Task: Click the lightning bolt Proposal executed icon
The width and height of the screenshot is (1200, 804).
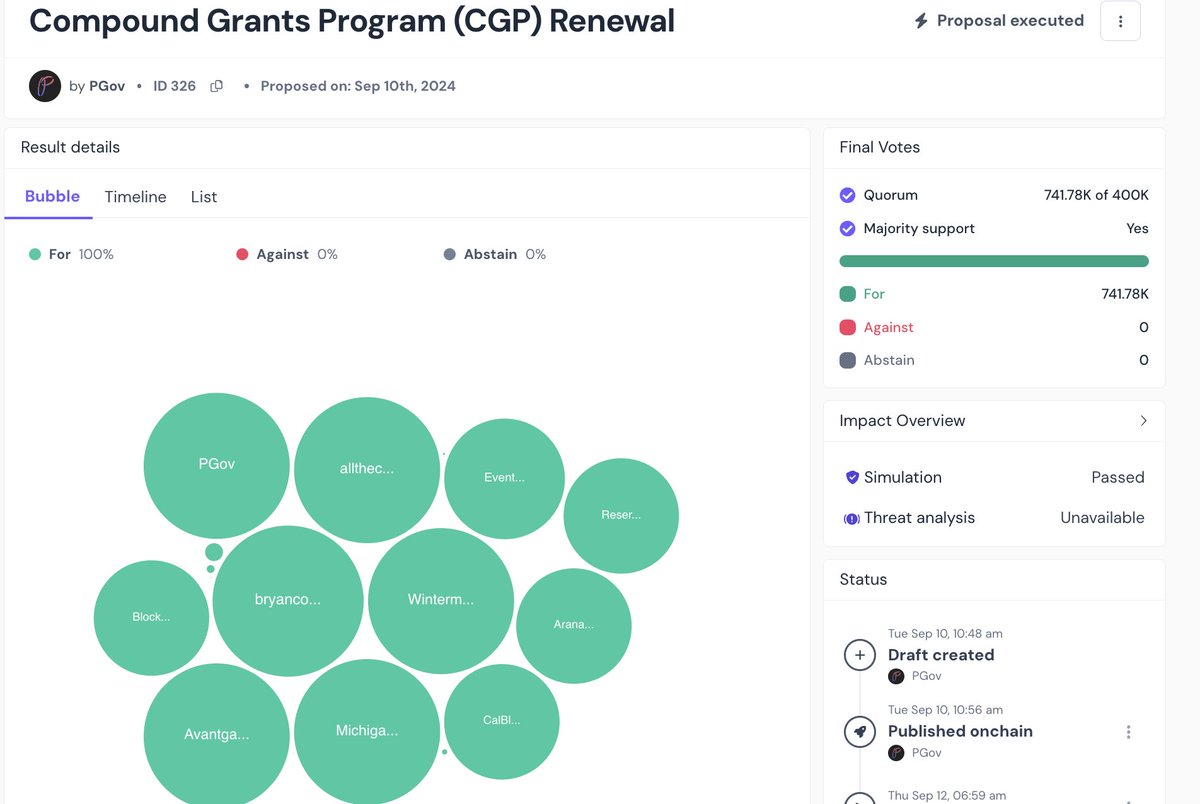Action: click(921, 21)
